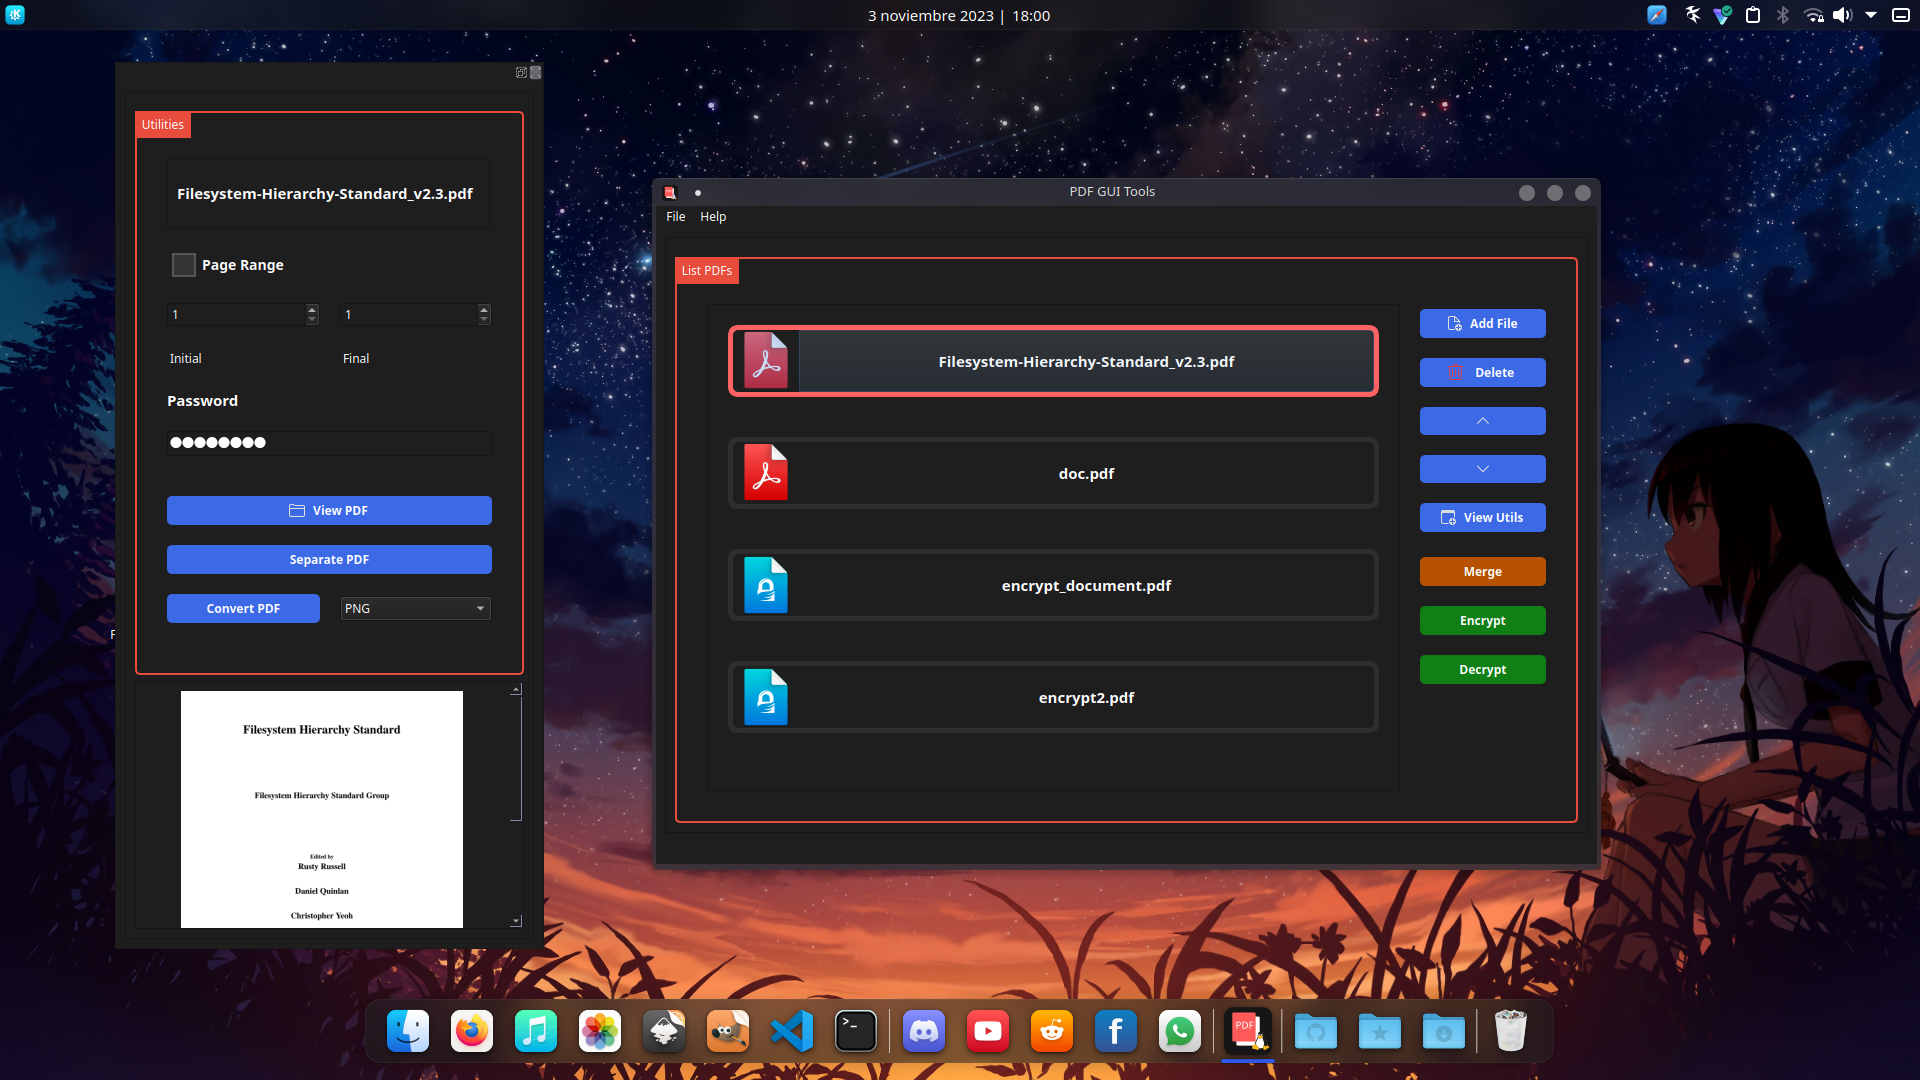This screenshot has height=1080, width=1920.
Task: Click the Add File button
Action: pos(1482,323)
